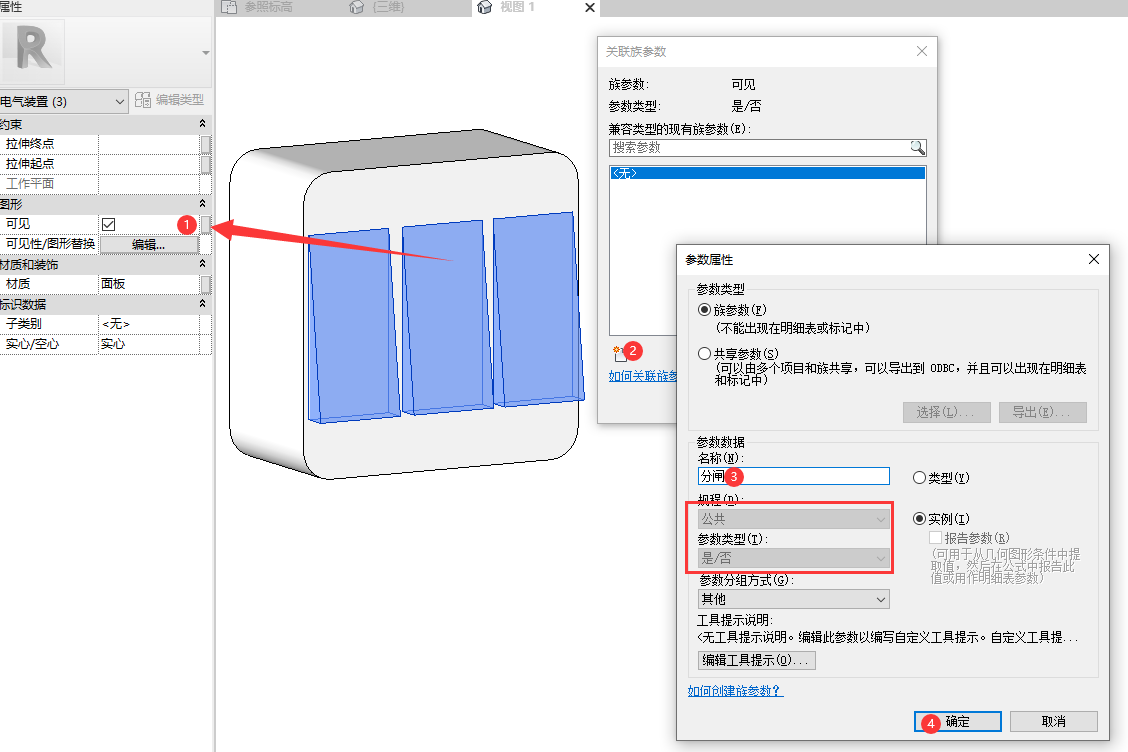Screen dimensions: 1128x752
Task: Open the 如何创建族参数? help link
Action: point(734,691)
